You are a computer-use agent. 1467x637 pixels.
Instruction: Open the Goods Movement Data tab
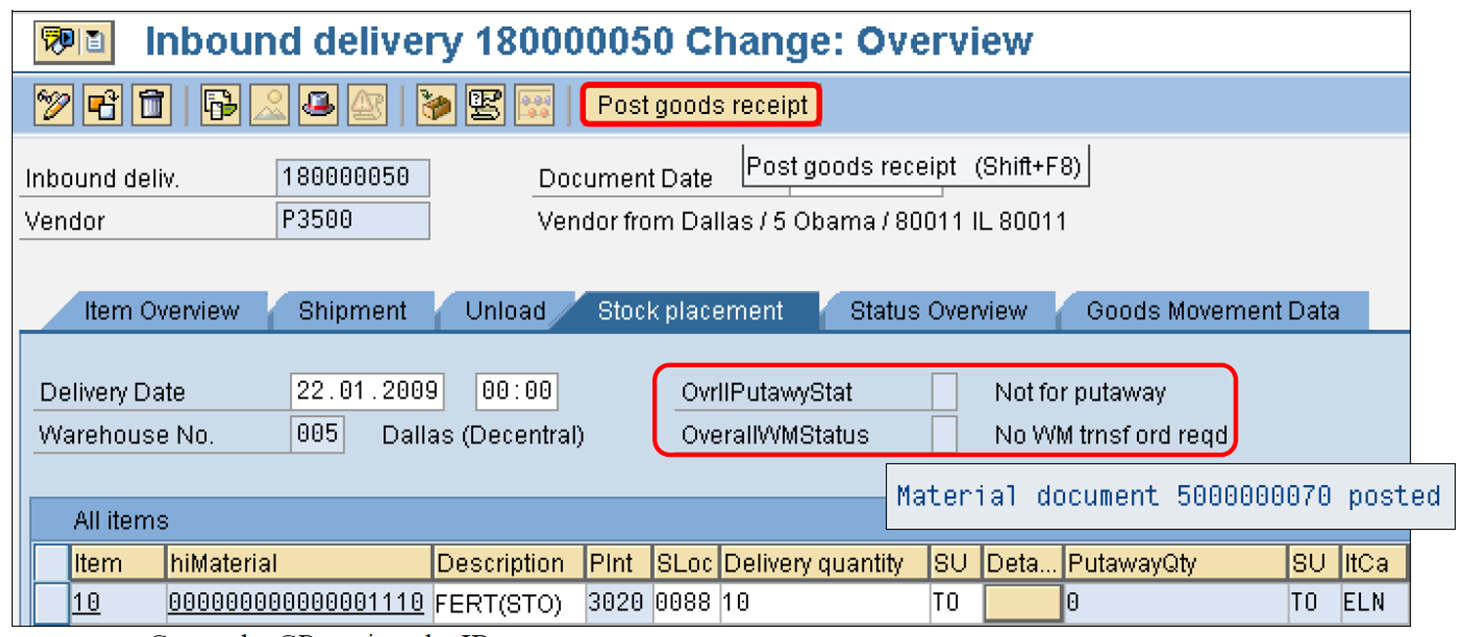(1213, 311)
